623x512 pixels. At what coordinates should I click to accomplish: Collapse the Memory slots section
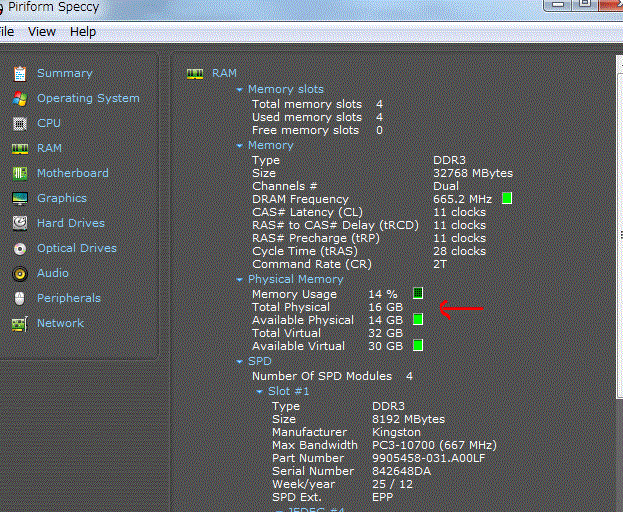coord(239,90)
